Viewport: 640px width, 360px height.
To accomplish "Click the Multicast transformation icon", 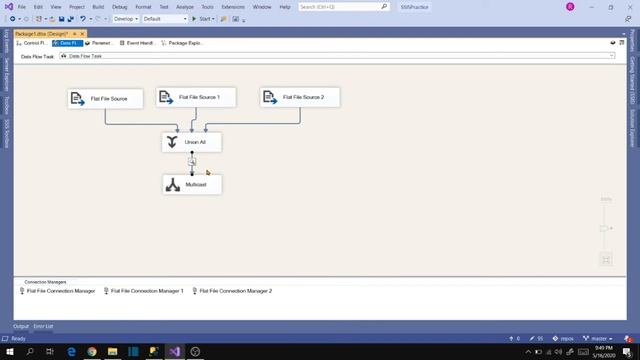I will pos(173,184).
